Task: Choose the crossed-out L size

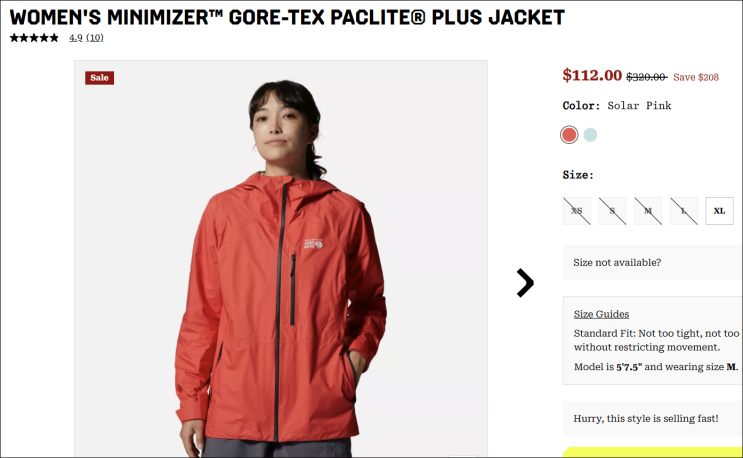Action: pyautogui.click(x=684, y=211)
